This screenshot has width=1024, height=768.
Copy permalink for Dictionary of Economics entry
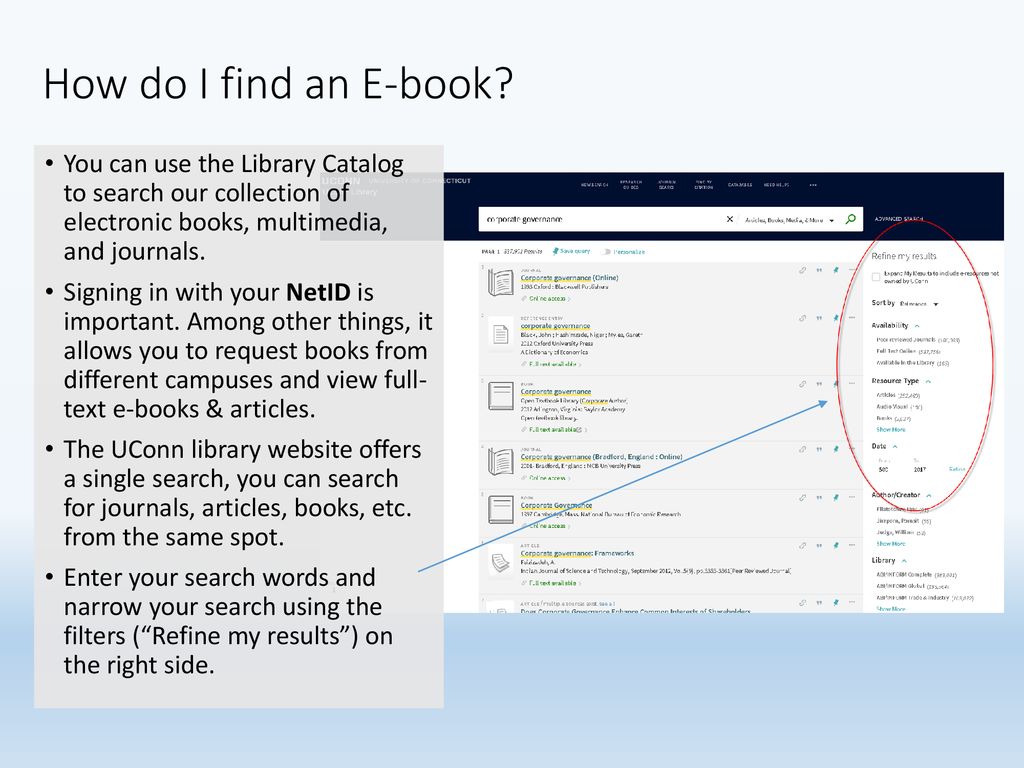(x=802, y=318)
